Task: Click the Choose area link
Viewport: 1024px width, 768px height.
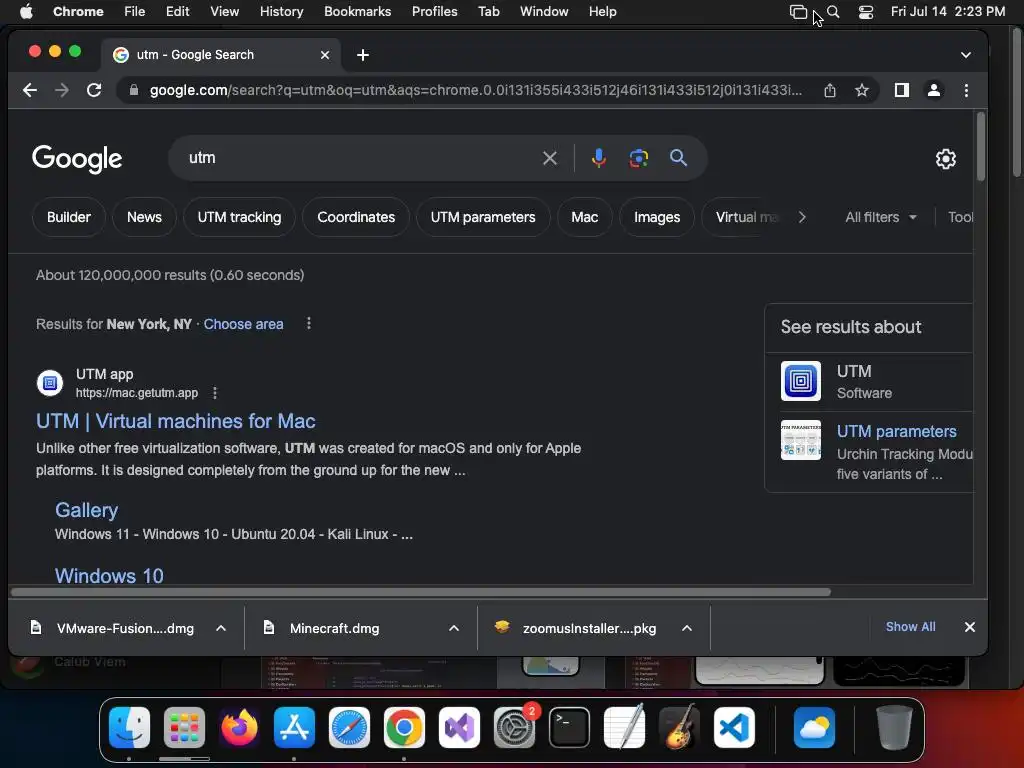Action: click(244, 324)
